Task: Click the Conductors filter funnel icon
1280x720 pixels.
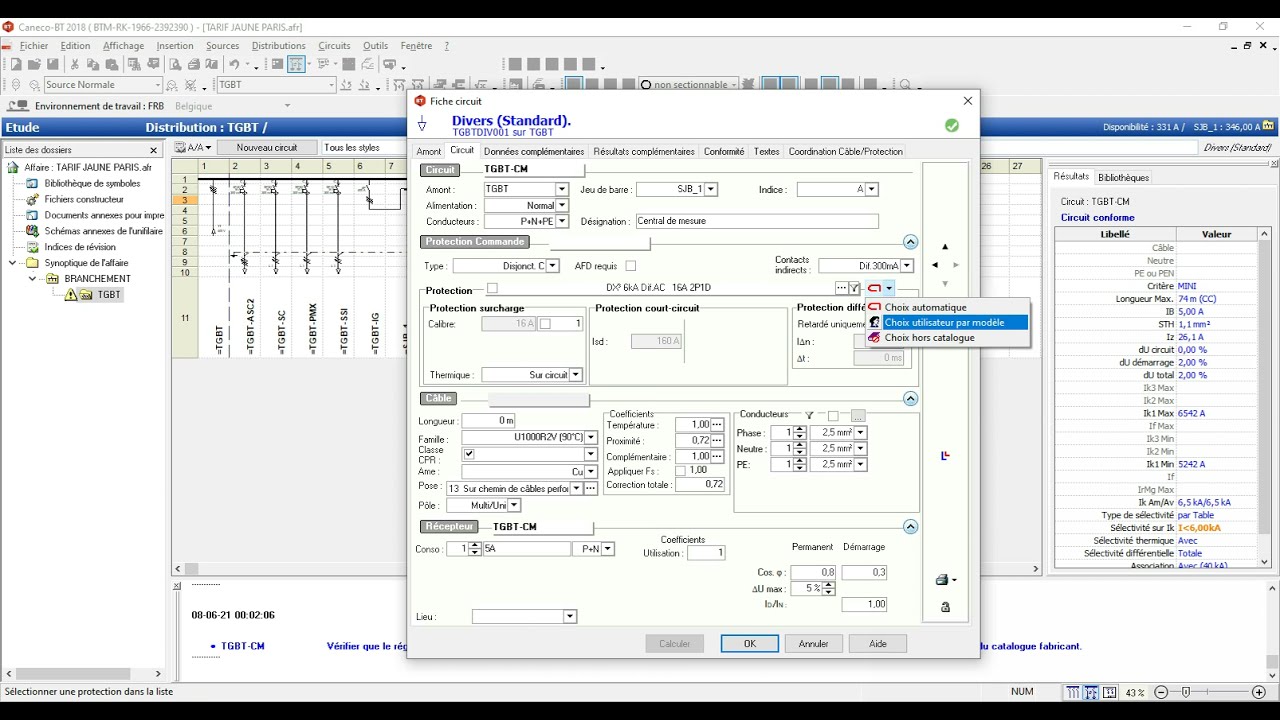Action: tap(809, 415)
